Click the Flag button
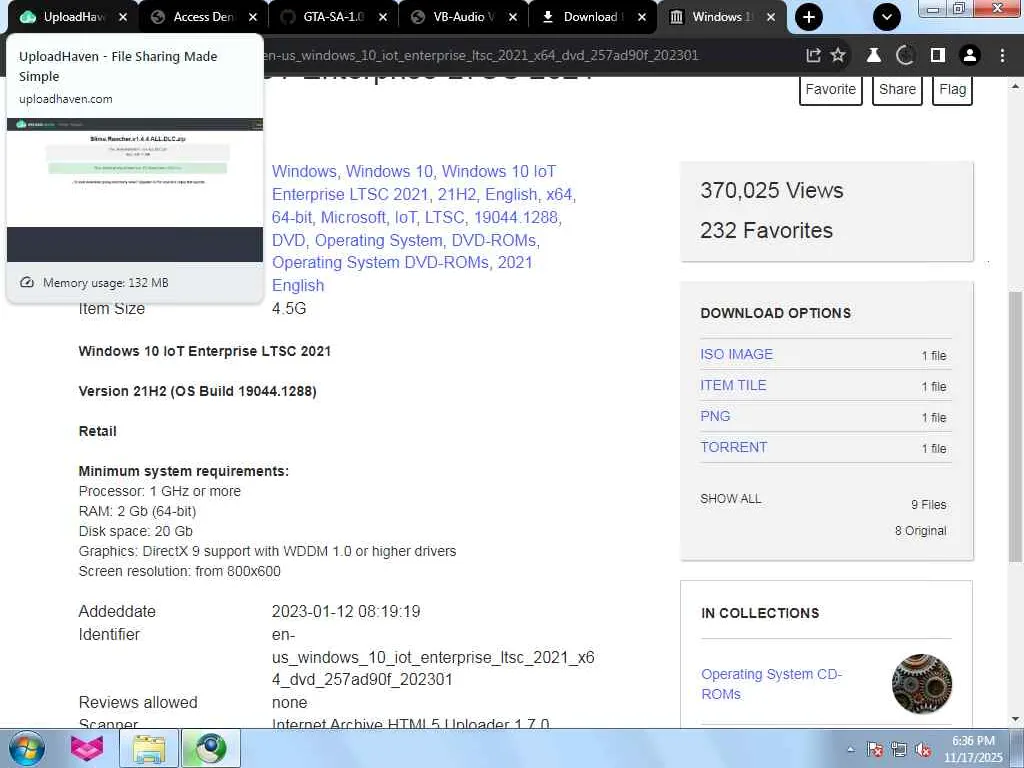This screenshot has width=1024, height=768. coord(953,89)
